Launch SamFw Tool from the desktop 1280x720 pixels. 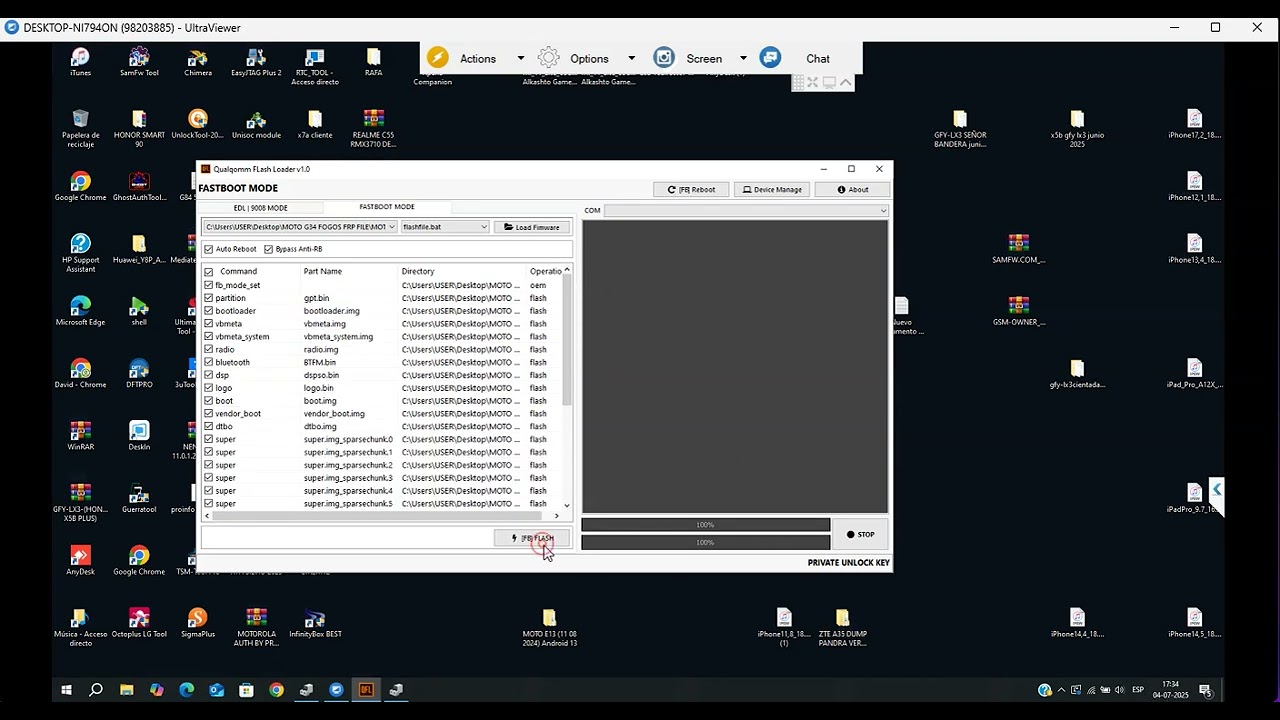(139, 62)
